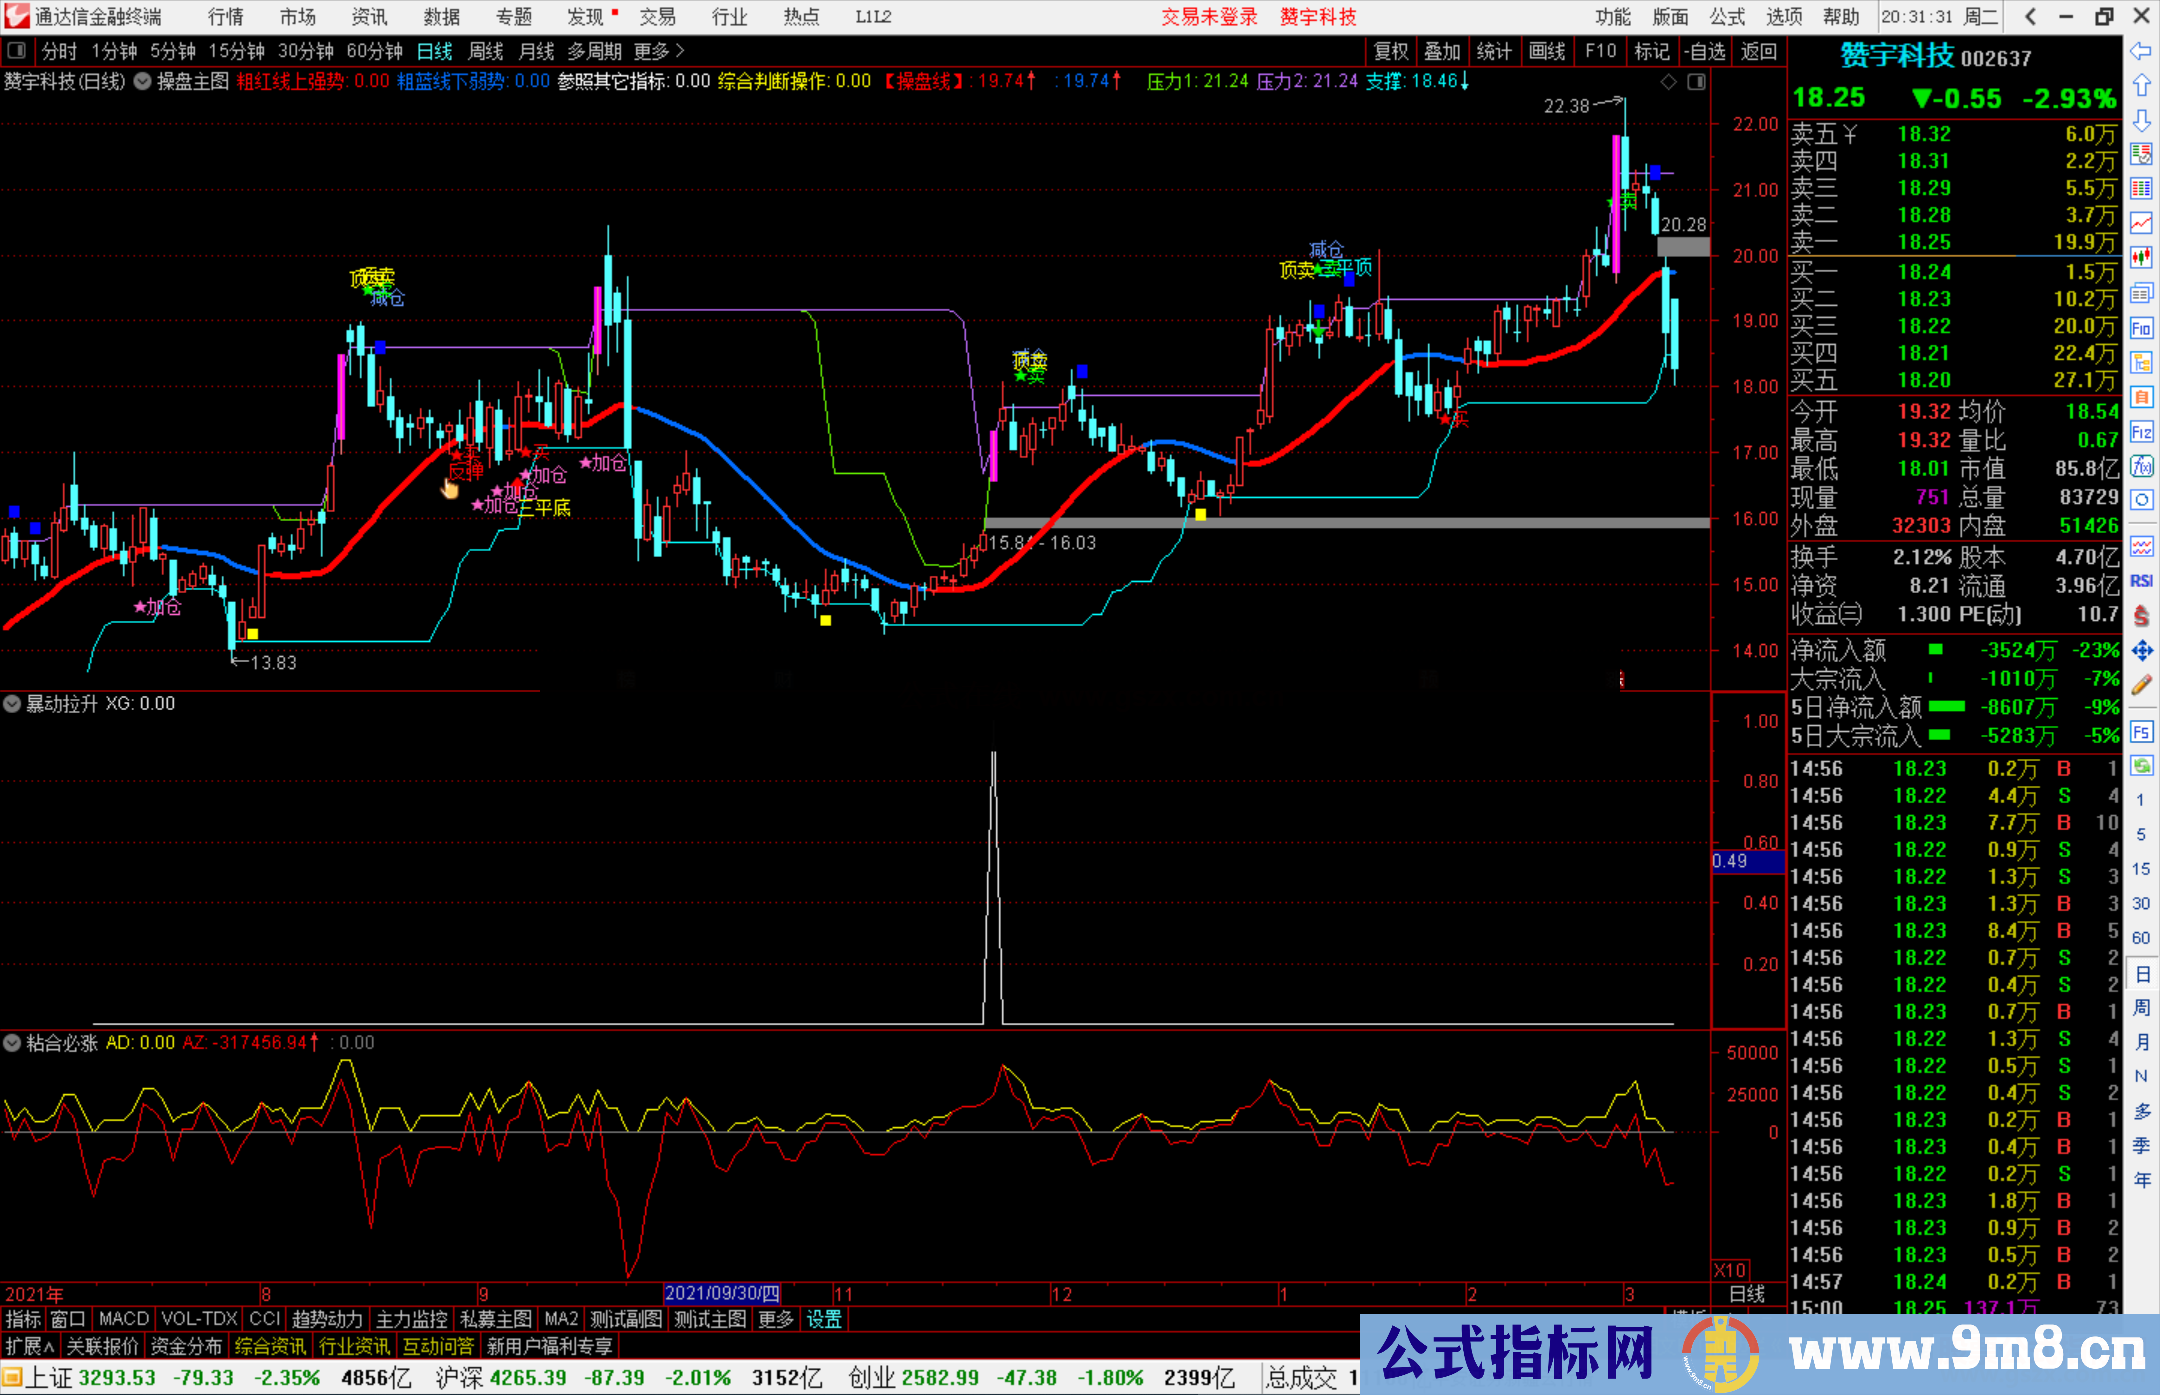Select the MACD indicator tab at bottom
The height and width of the screenshot is (1395, 2160).
123,1319
